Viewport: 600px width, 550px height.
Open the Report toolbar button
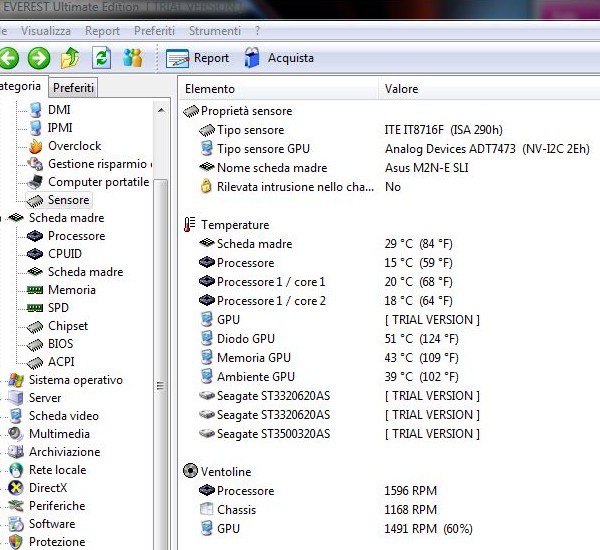[x=198, y=58]
